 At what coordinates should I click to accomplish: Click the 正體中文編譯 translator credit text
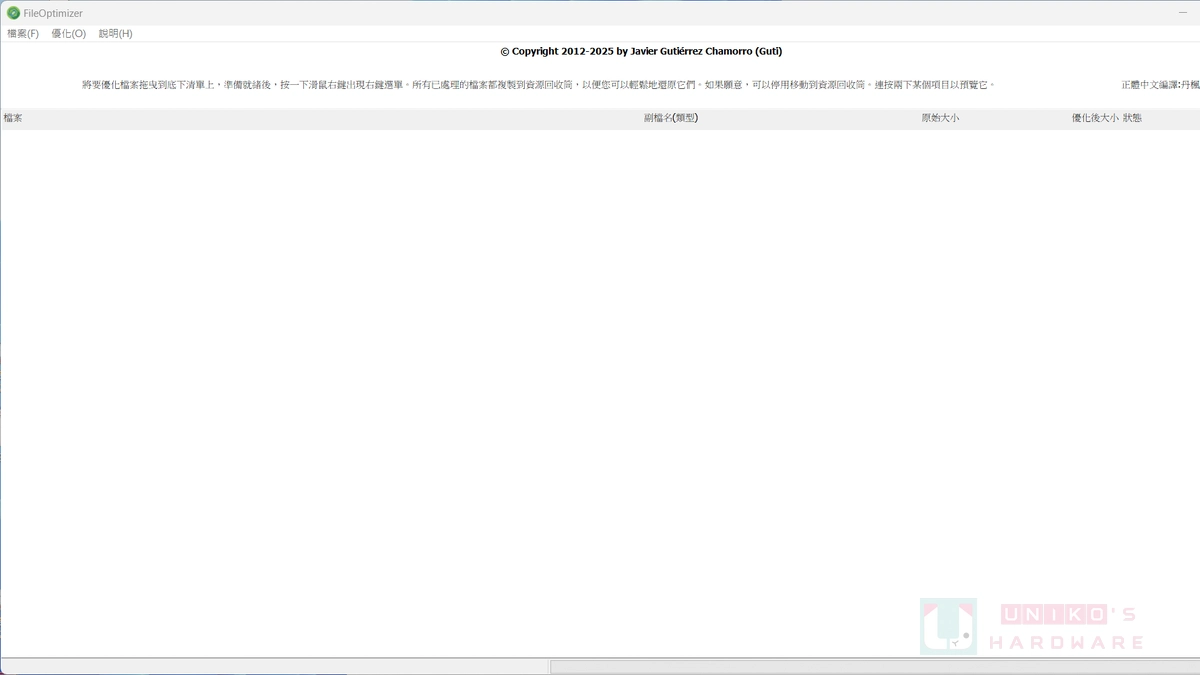[x=1159, y=85]
